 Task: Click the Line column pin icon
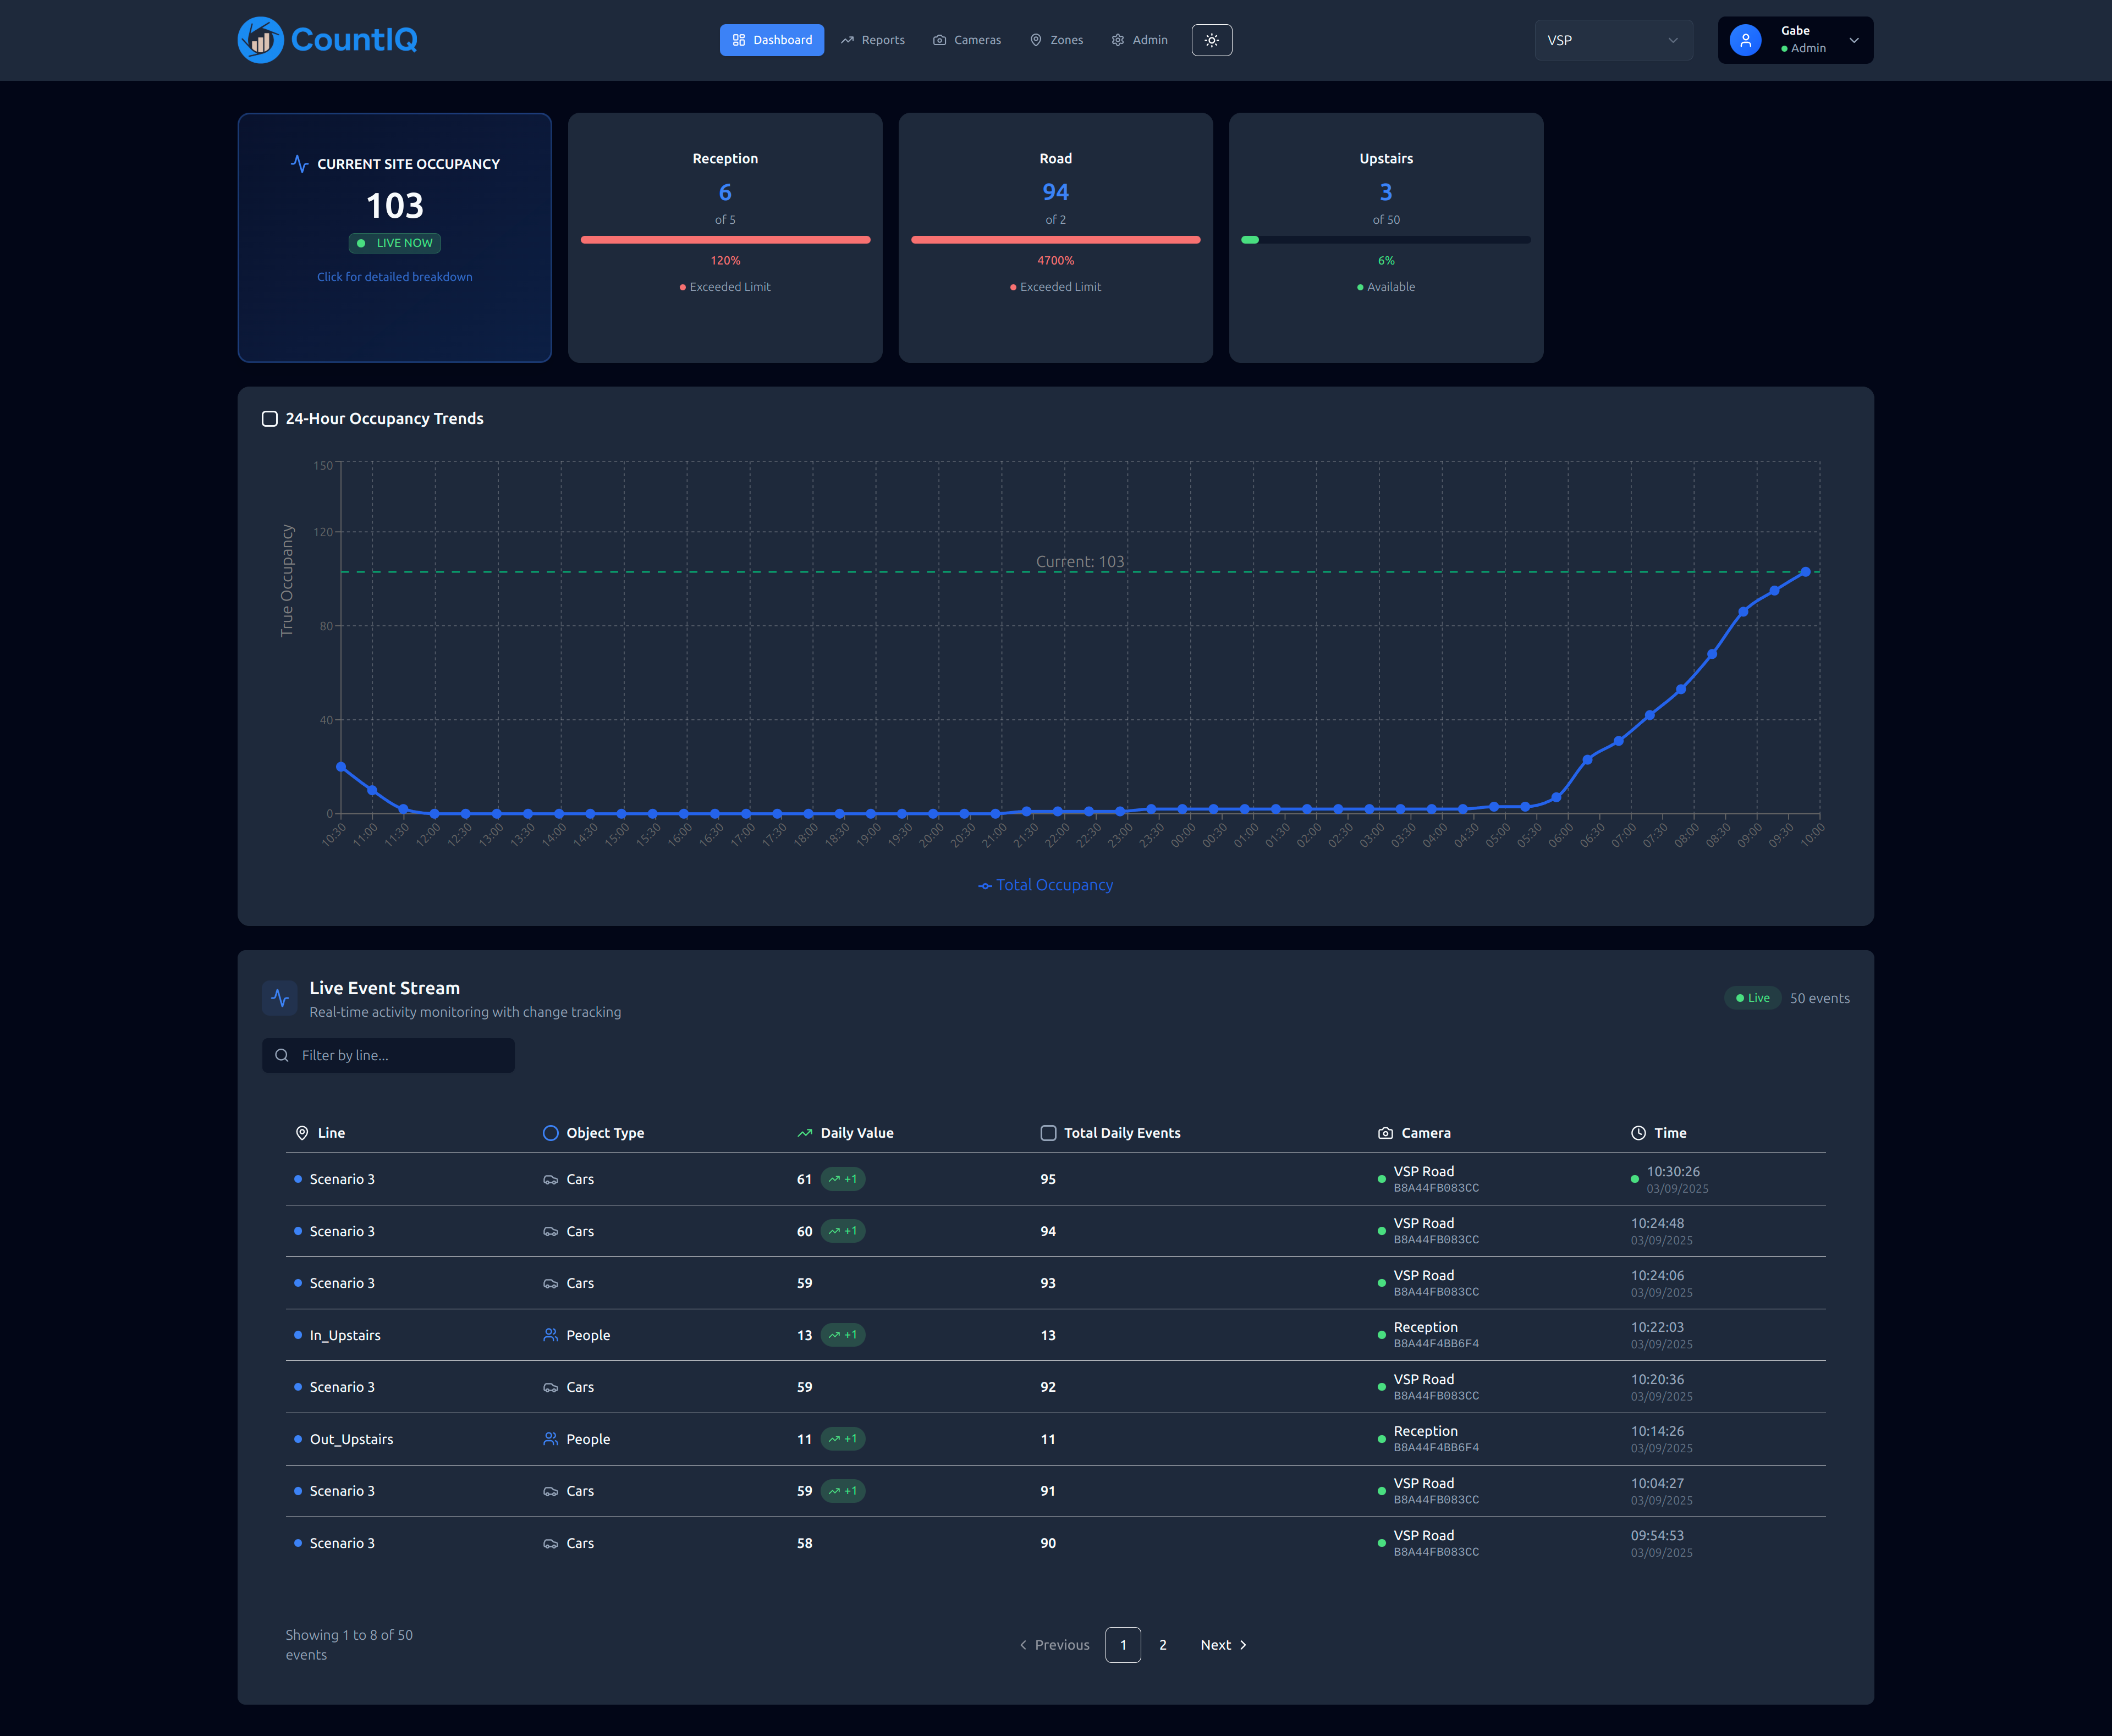[302, 1133]
